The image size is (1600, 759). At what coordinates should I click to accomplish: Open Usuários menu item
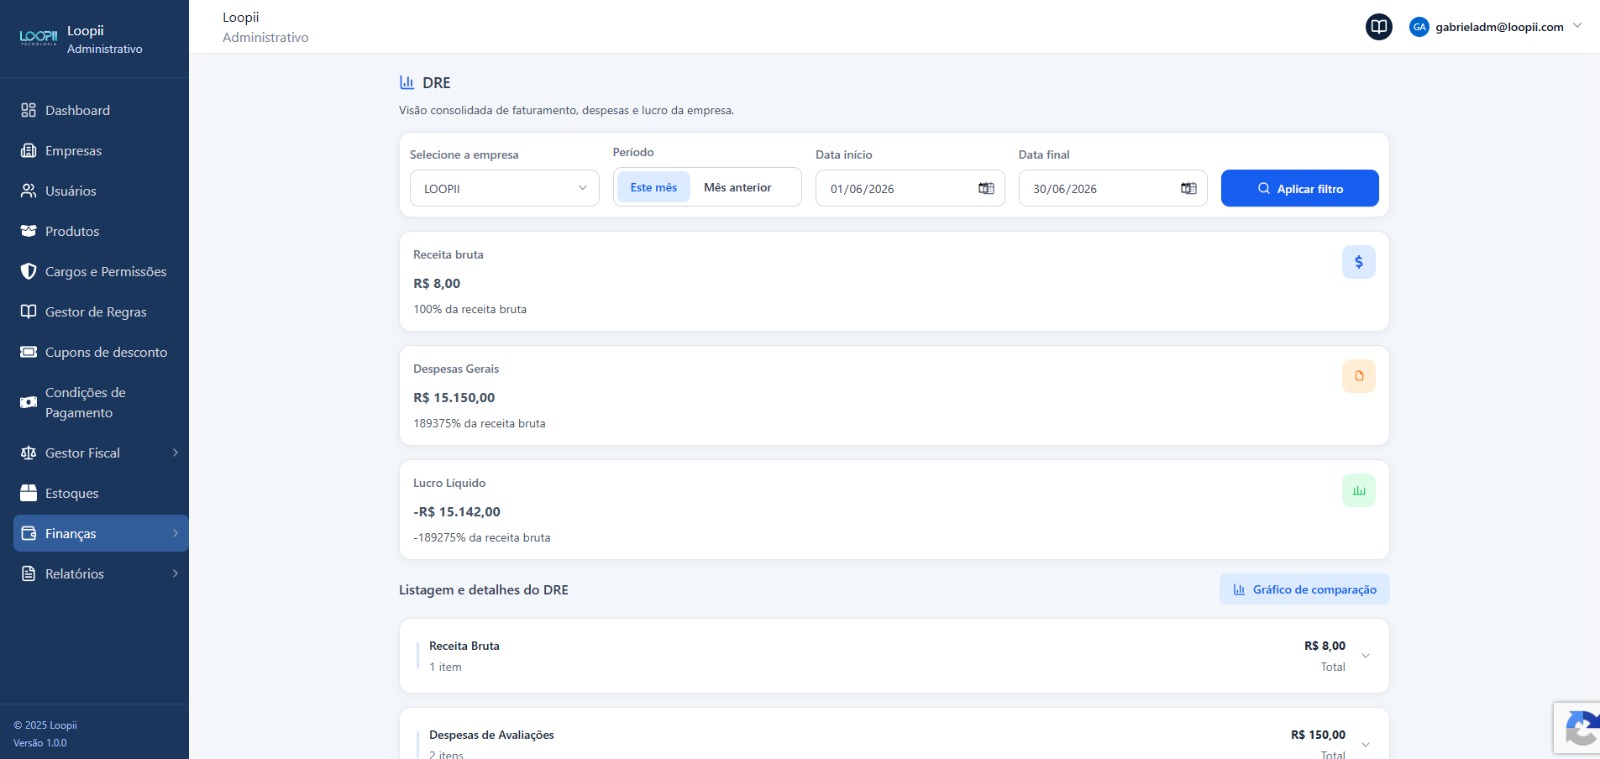pos(101,190)
